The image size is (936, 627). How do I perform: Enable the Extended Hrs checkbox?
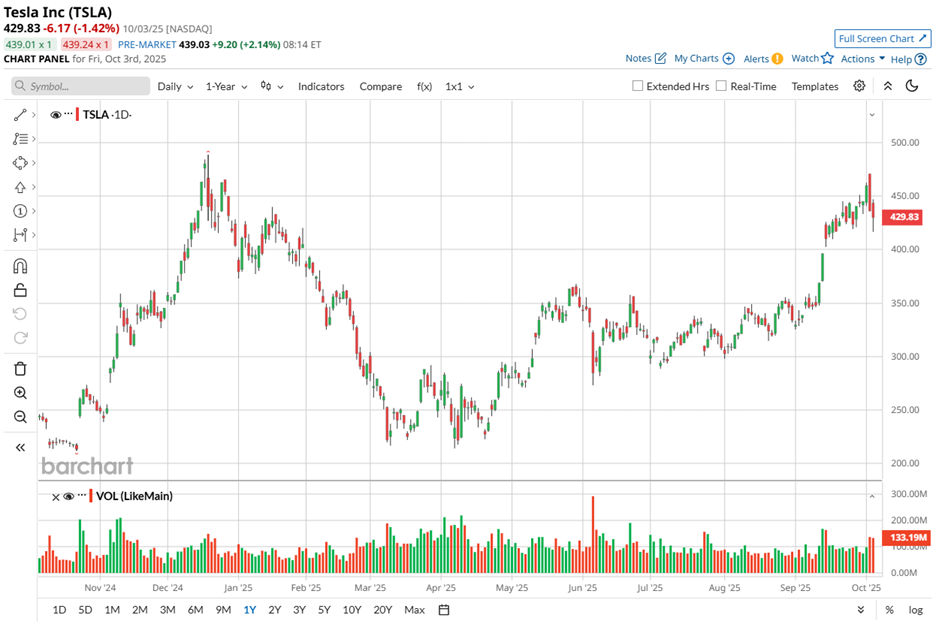pyautogui.click(x=638, y=86)
